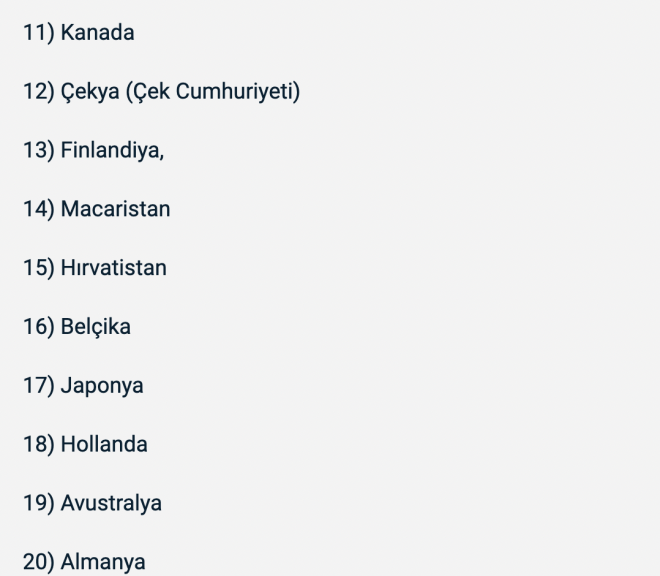
Task: Click the number 17 before Japonya
Action: click(x=36, y=385)
